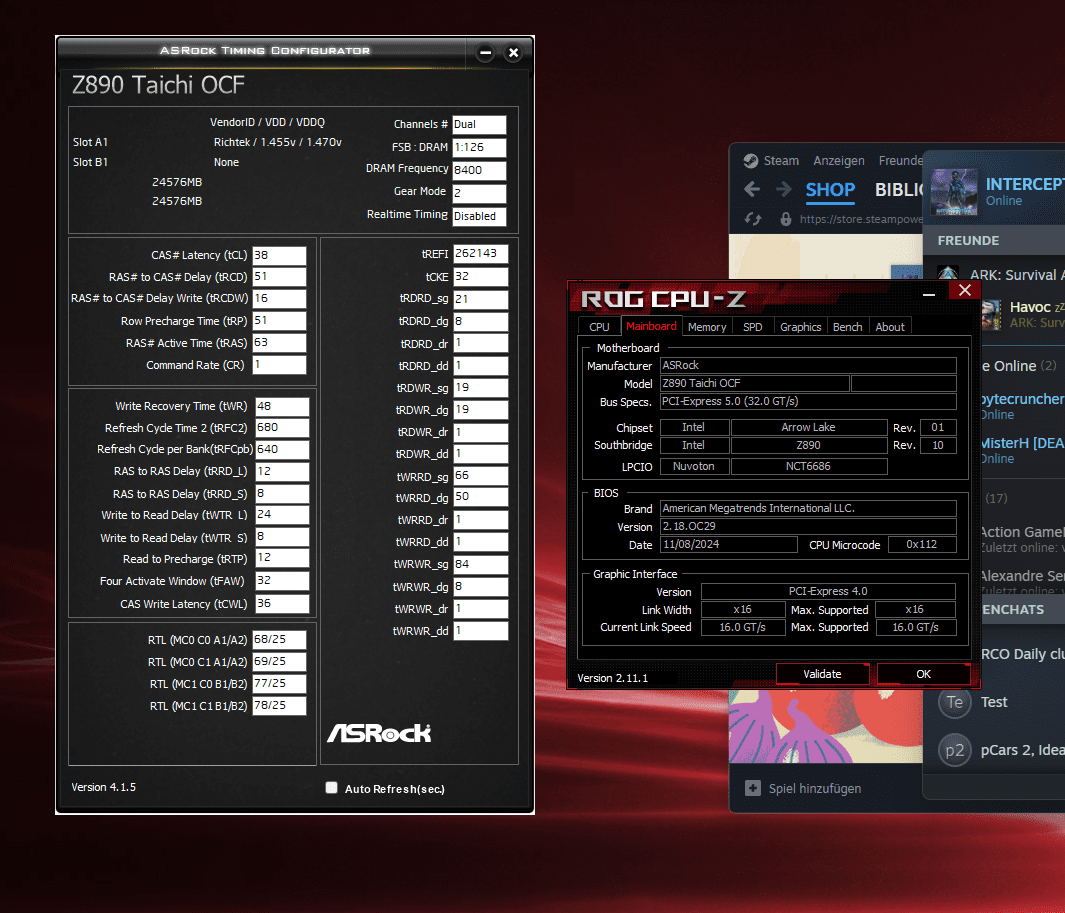Click the CPU Microcode 0x112 value
This screenshot has height=913, width=1065.
tap(922, 545)
